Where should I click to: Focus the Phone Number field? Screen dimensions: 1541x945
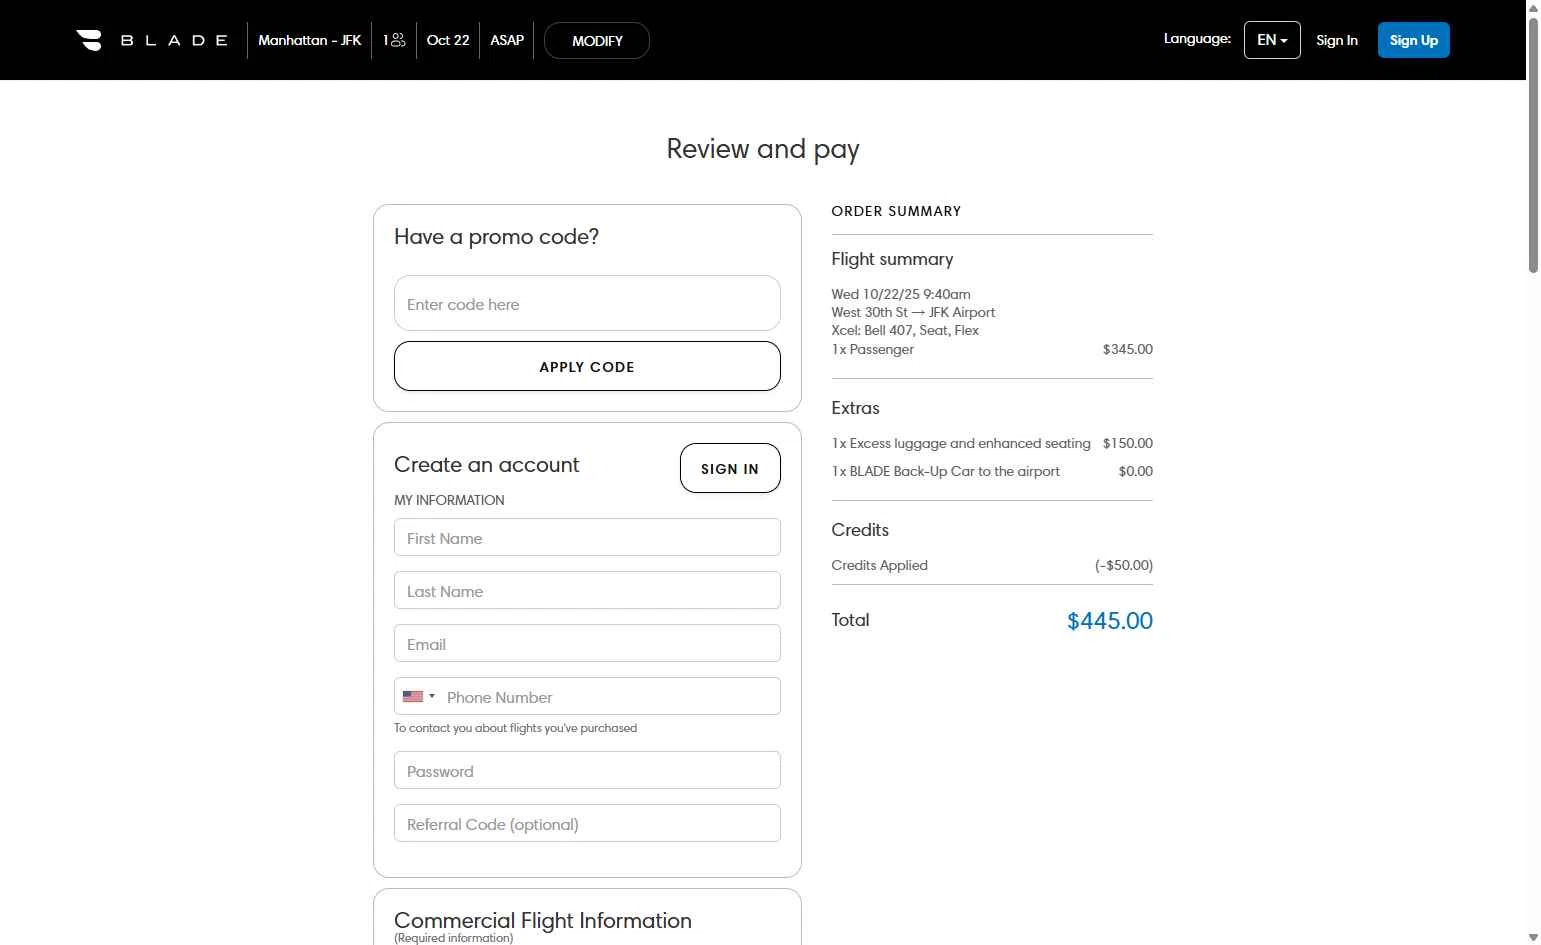[x=610, y=696]
